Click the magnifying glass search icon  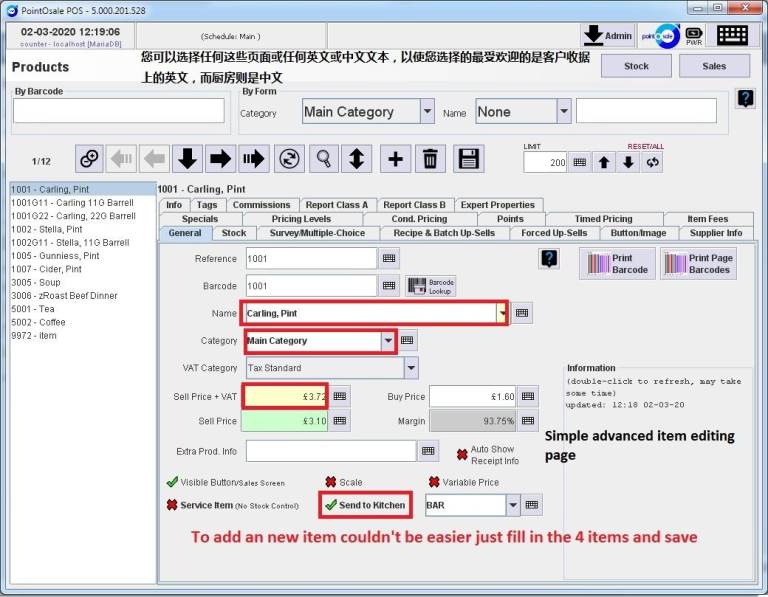[323, 159]
